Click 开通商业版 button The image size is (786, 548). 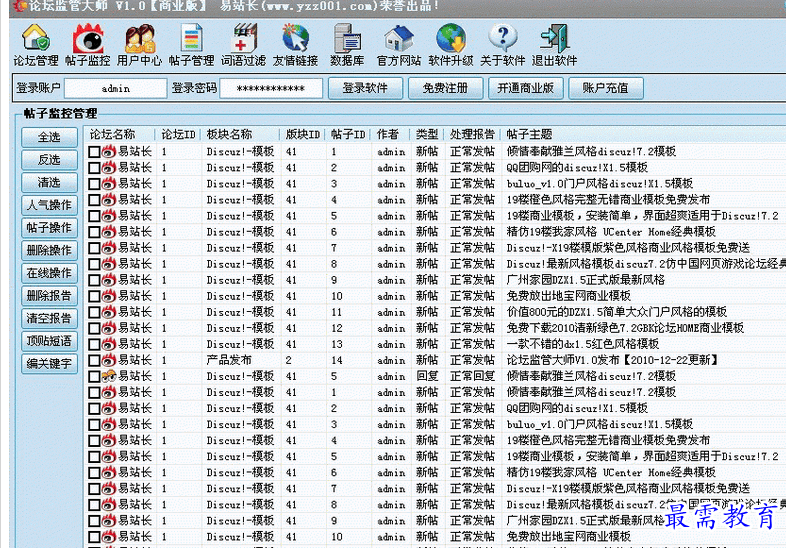[x=525, y=88]
